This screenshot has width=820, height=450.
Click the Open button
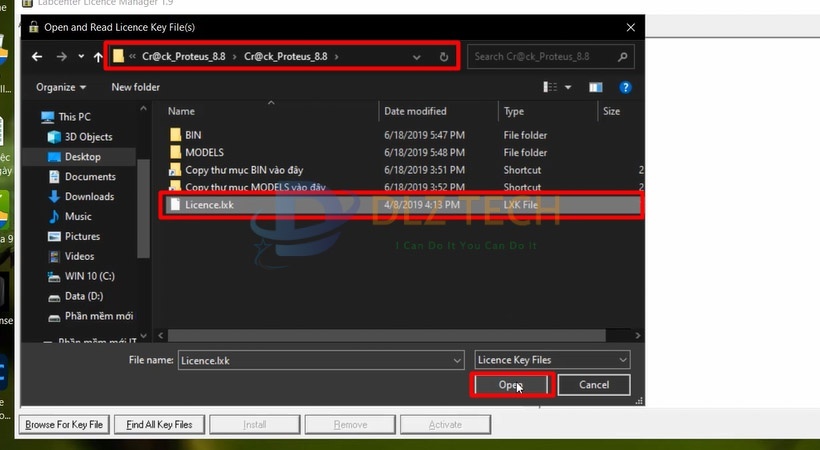pos(510,385)
